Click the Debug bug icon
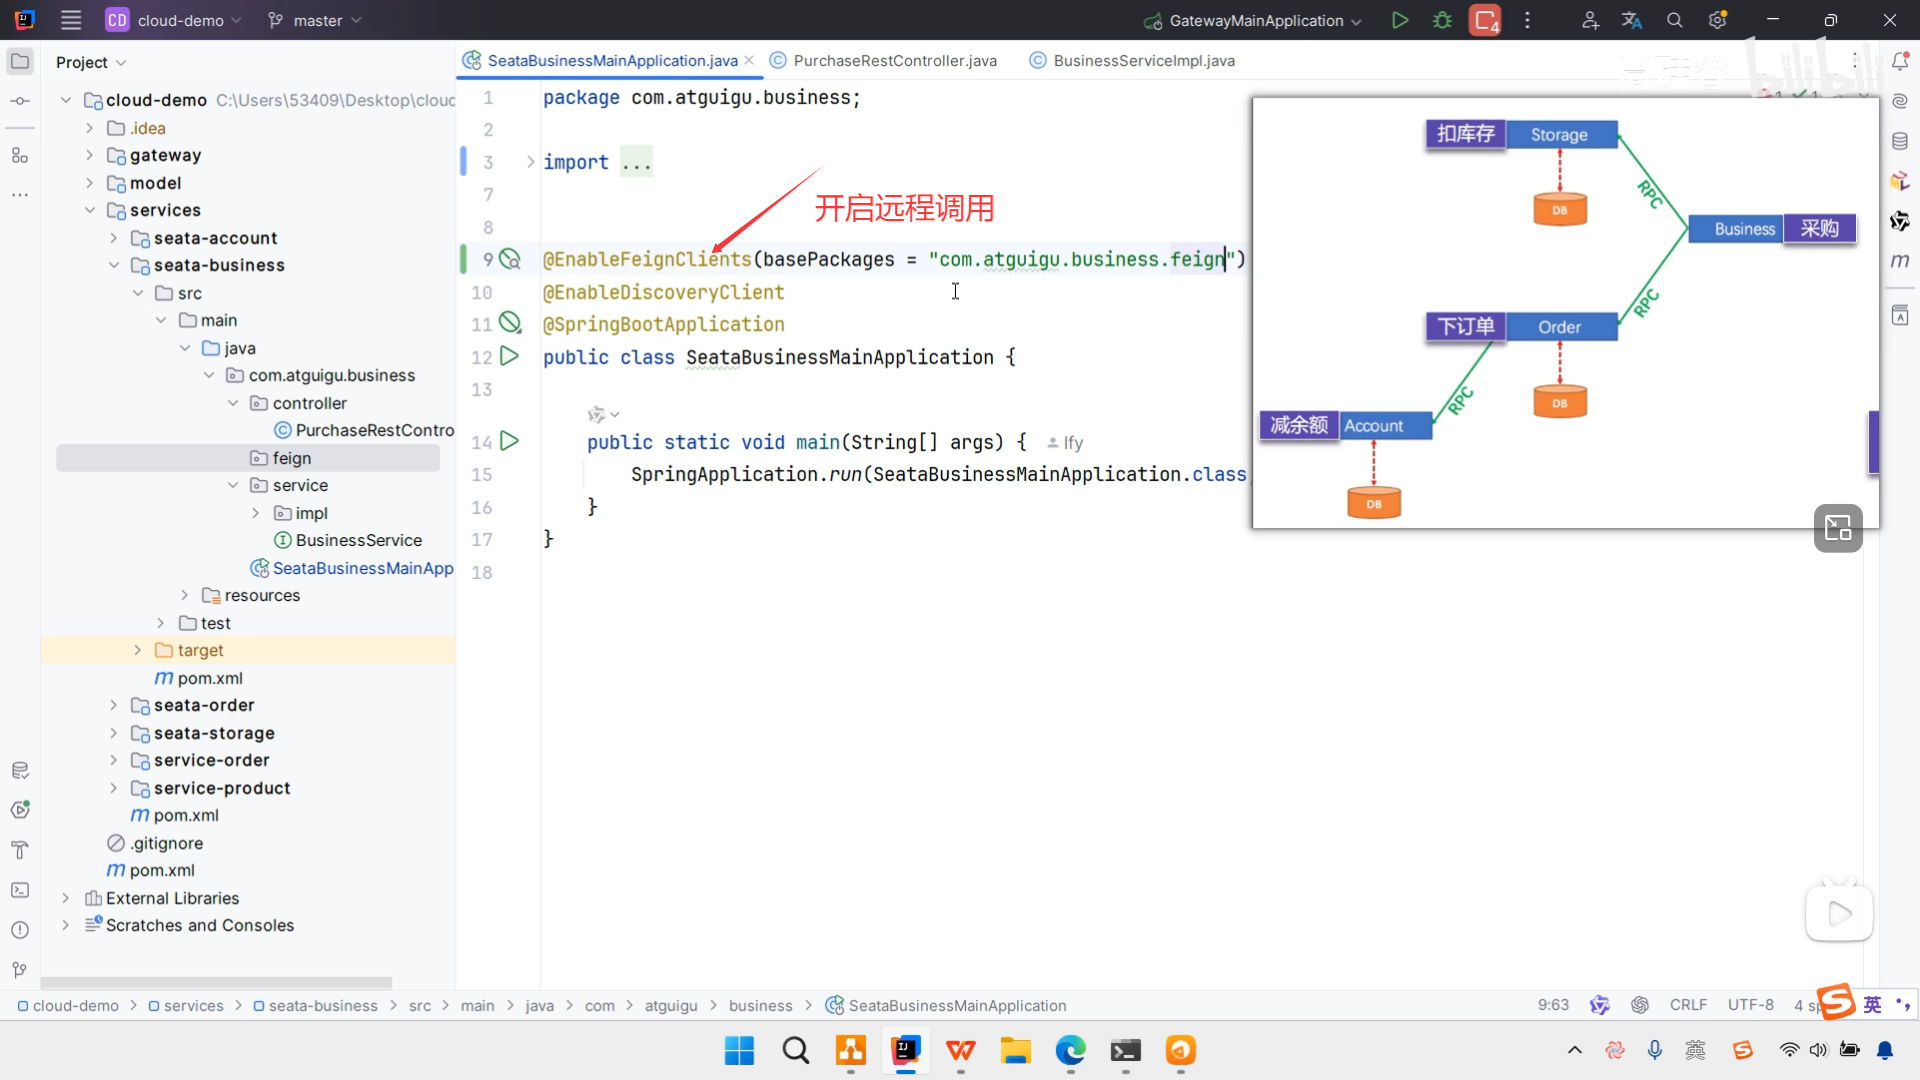 1442,20
